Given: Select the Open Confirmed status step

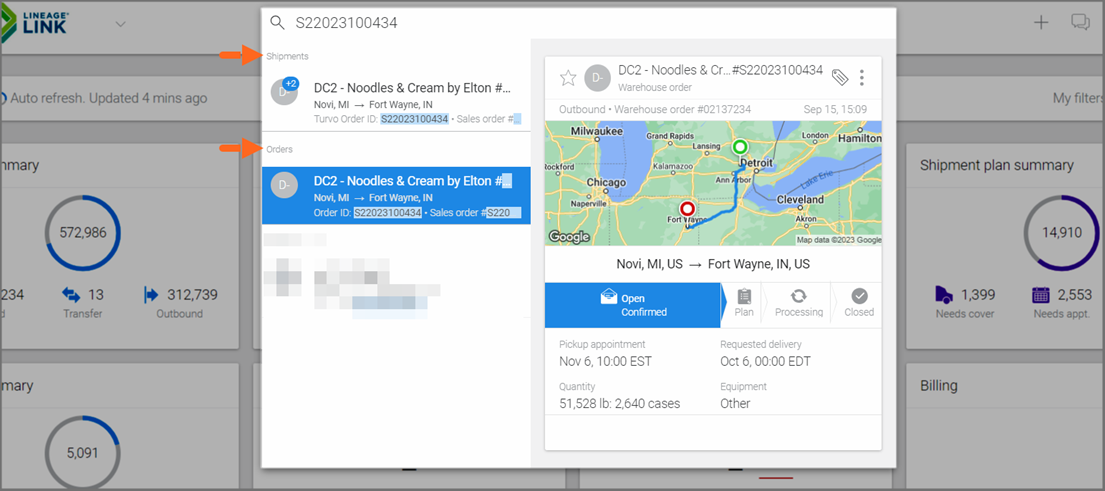Looking at the screenshot, I should click(x=633, y=305).
